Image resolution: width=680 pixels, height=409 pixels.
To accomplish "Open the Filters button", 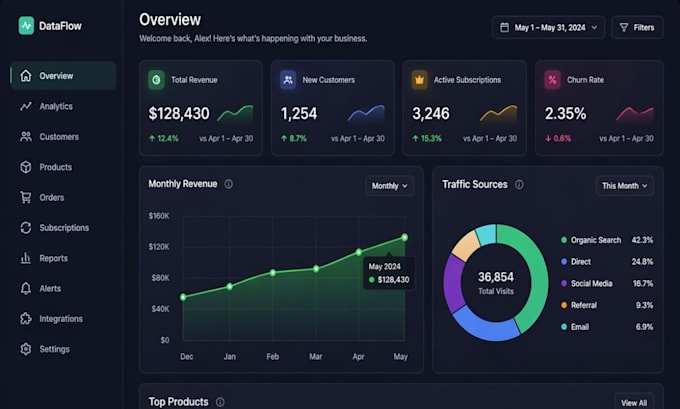I will 638,27.
